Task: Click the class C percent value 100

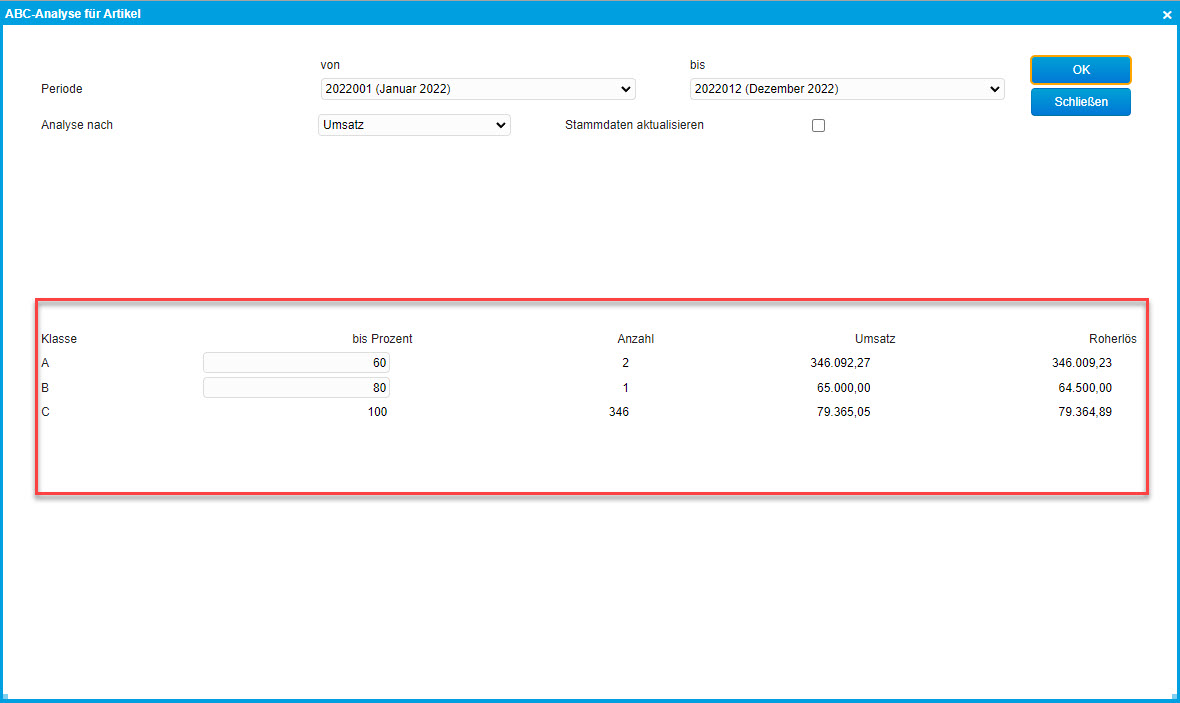Action: click(376, 411)
